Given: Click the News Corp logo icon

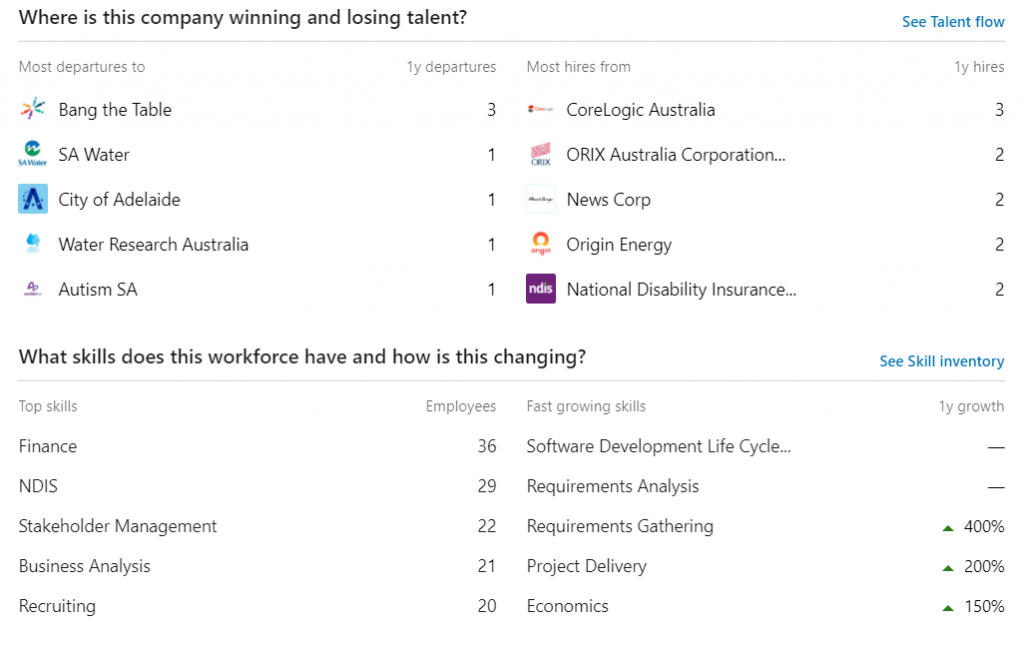Looking at the screenshot, I should (x=541, y=199).
